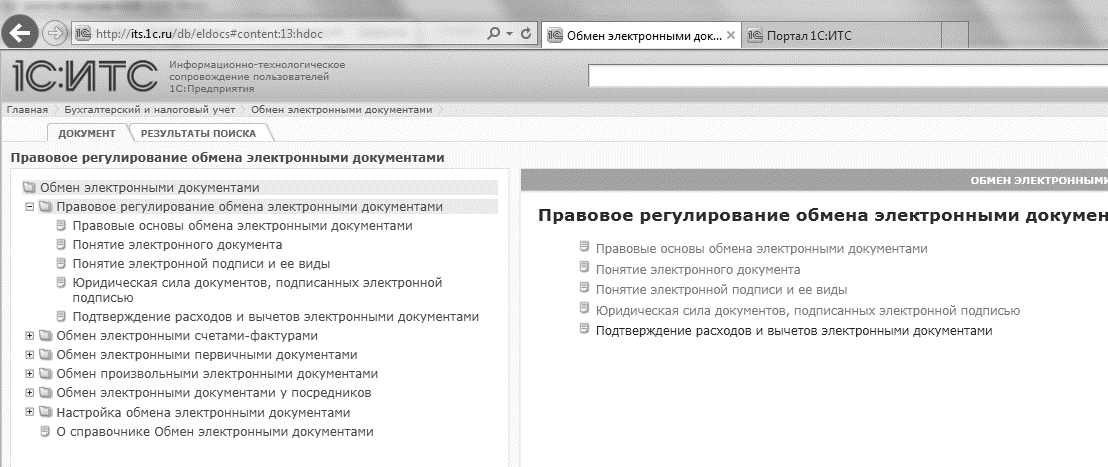Open a new blank browser tab
The height and width of the screenshot is (467, 1108).
point(955,35)
